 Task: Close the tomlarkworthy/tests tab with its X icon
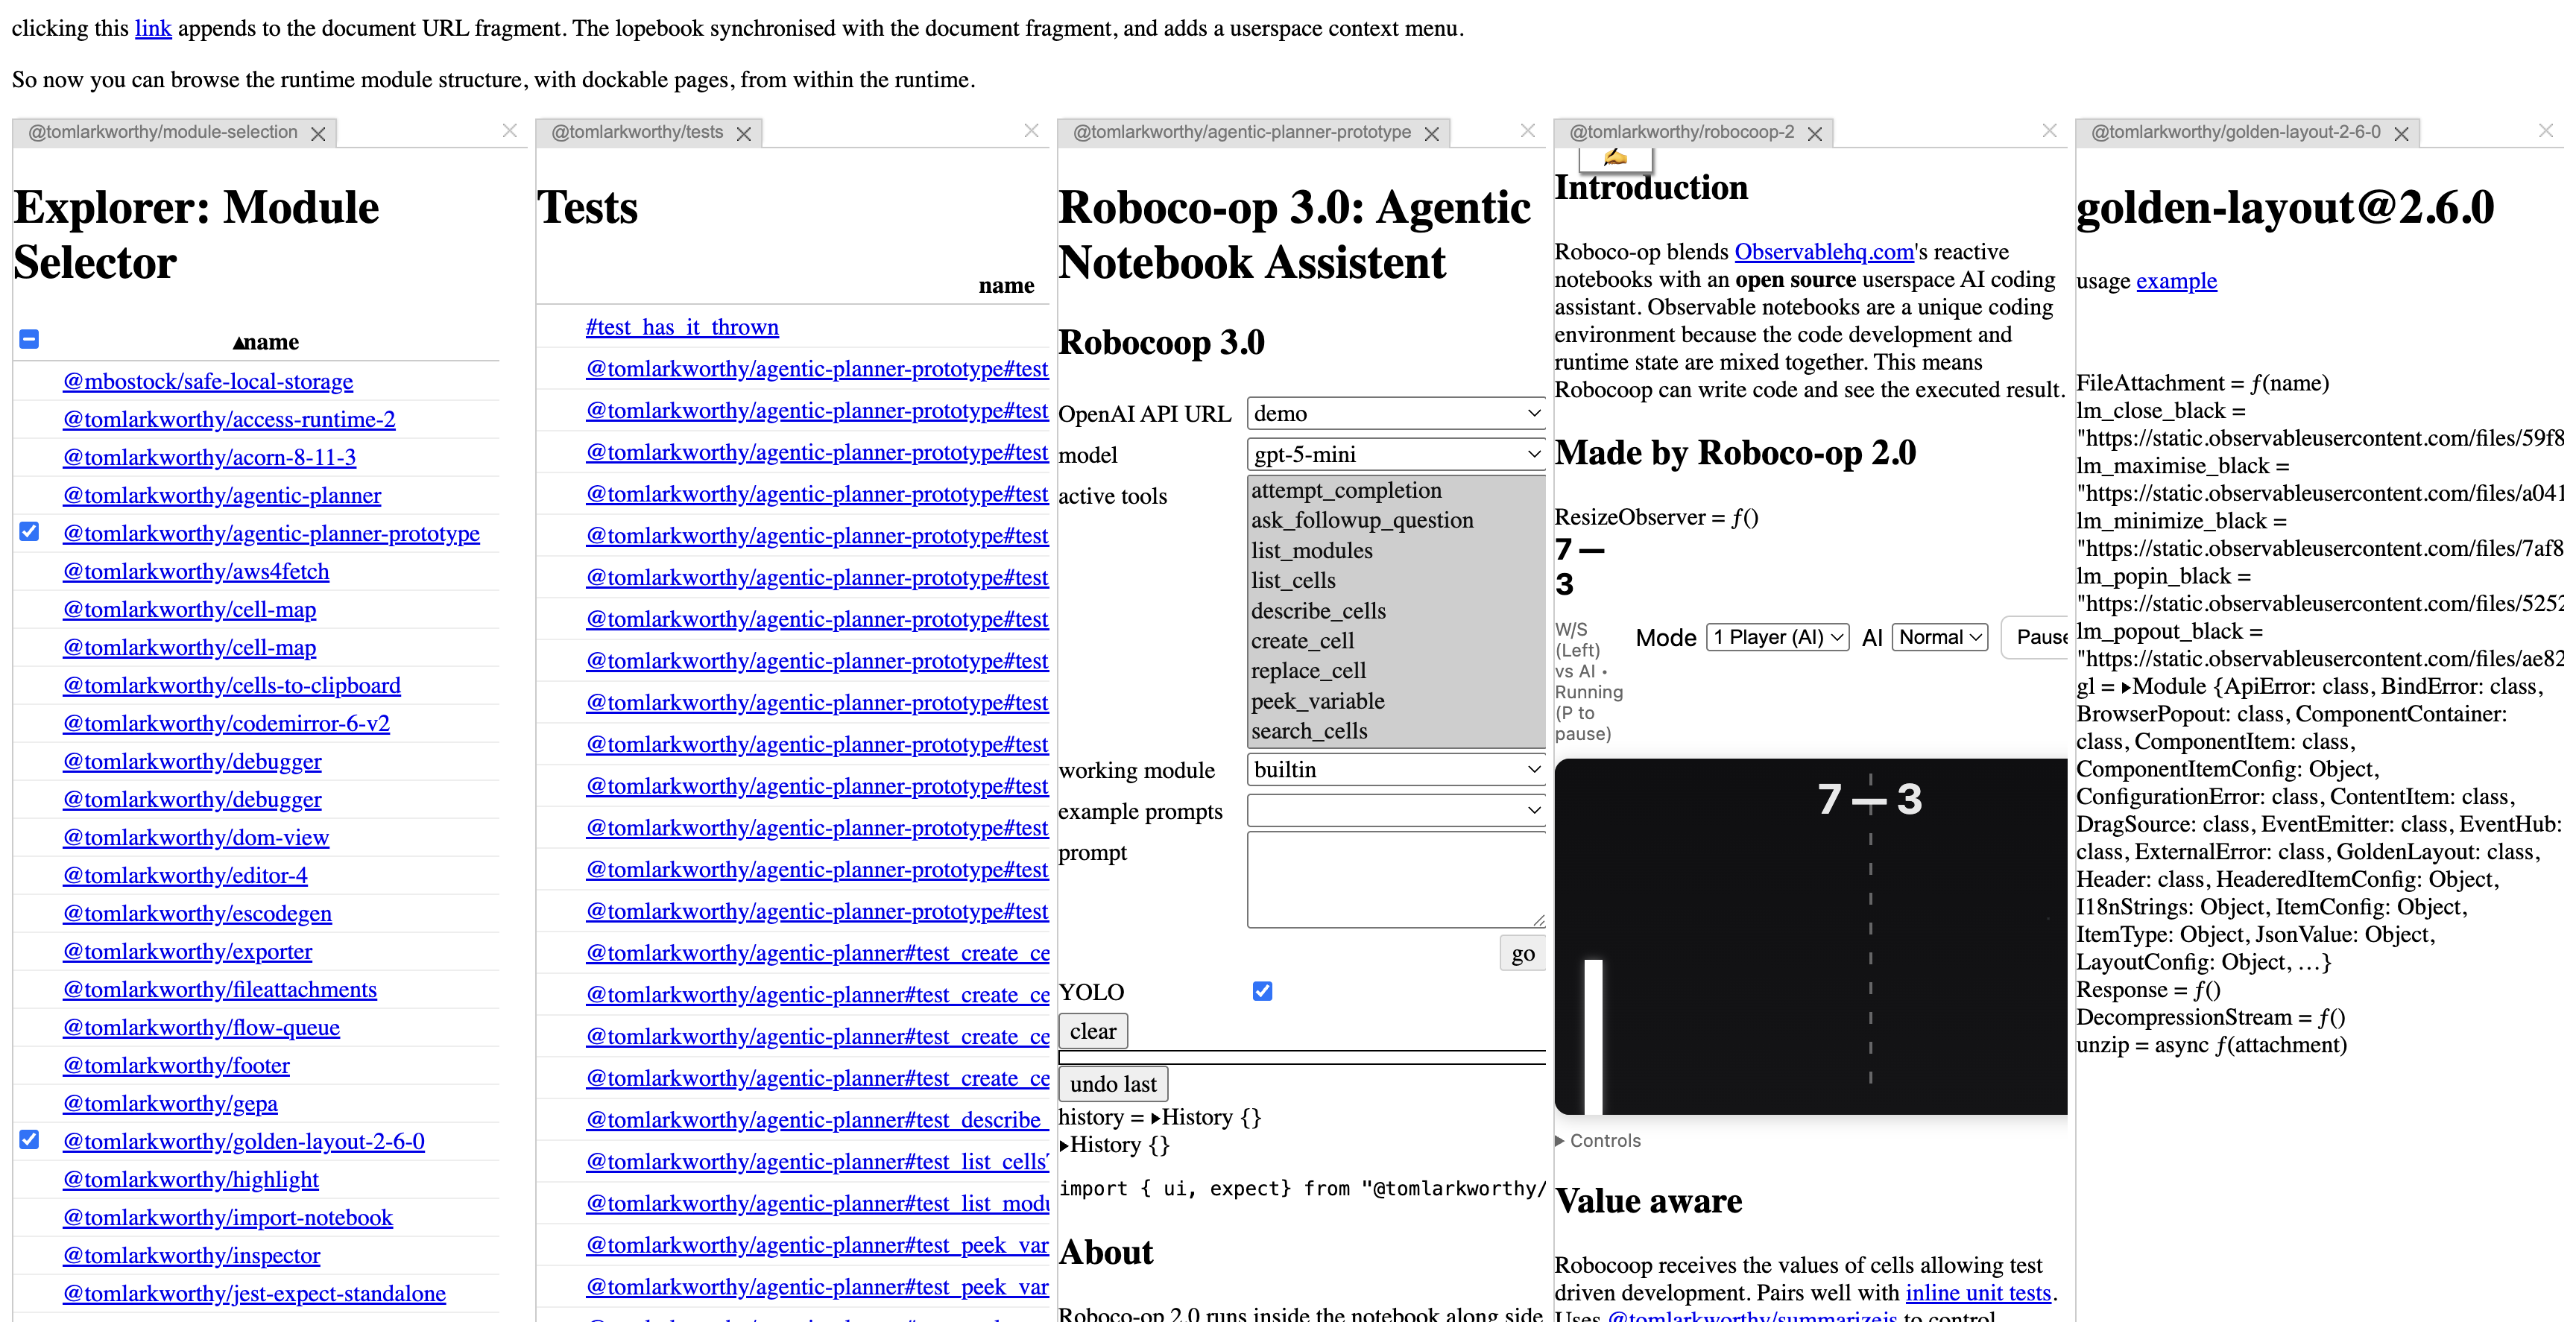[x=743, y=134]
